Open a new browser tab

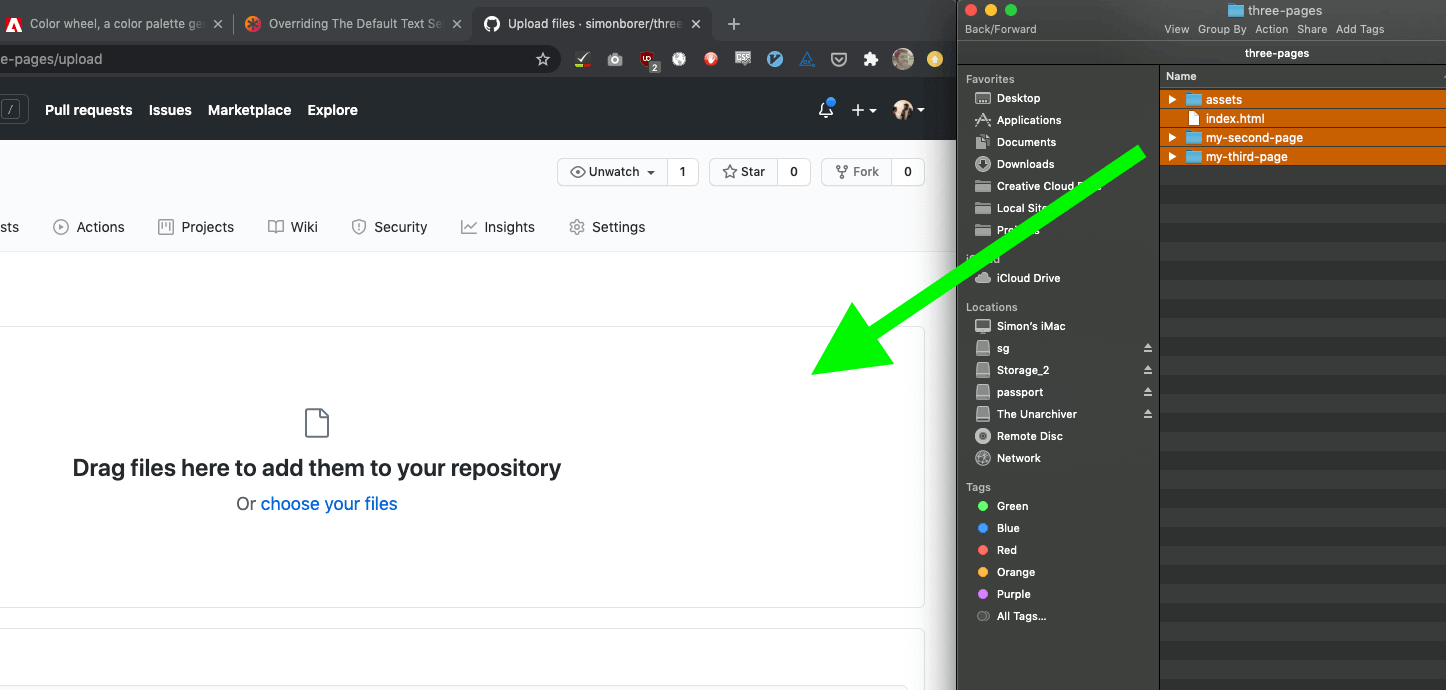[734, 24]
